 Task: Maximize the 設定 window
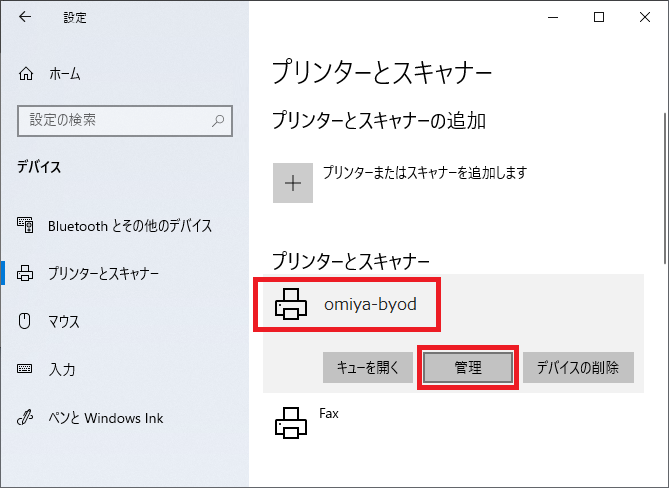598,17
